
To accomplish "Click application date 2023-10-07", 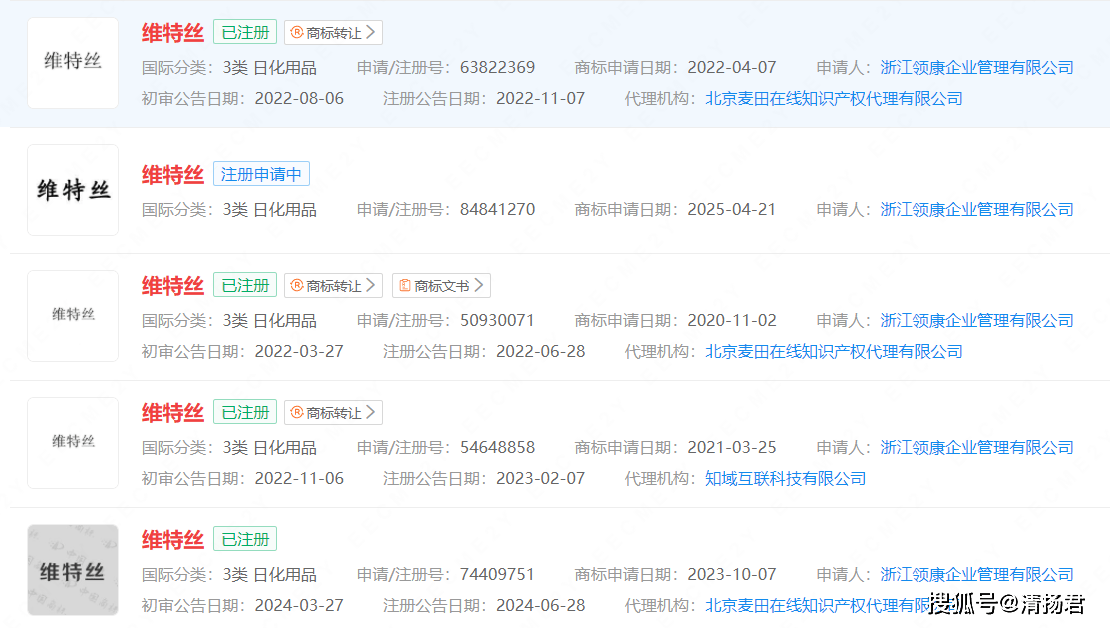I will (732, 574).
